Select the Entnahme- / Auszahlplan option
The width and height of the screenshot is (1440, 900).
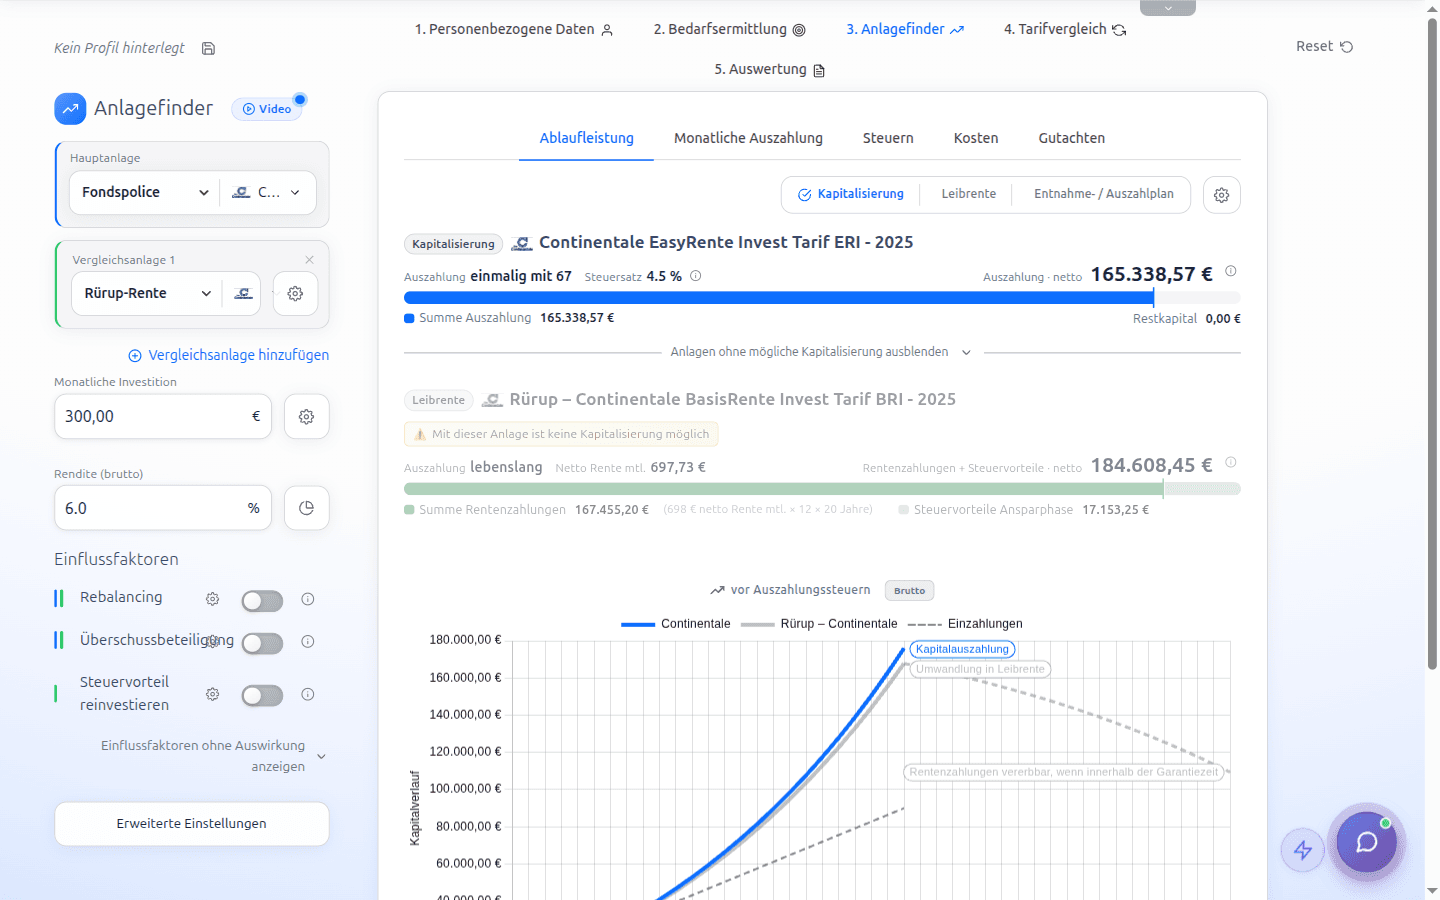1104,194
